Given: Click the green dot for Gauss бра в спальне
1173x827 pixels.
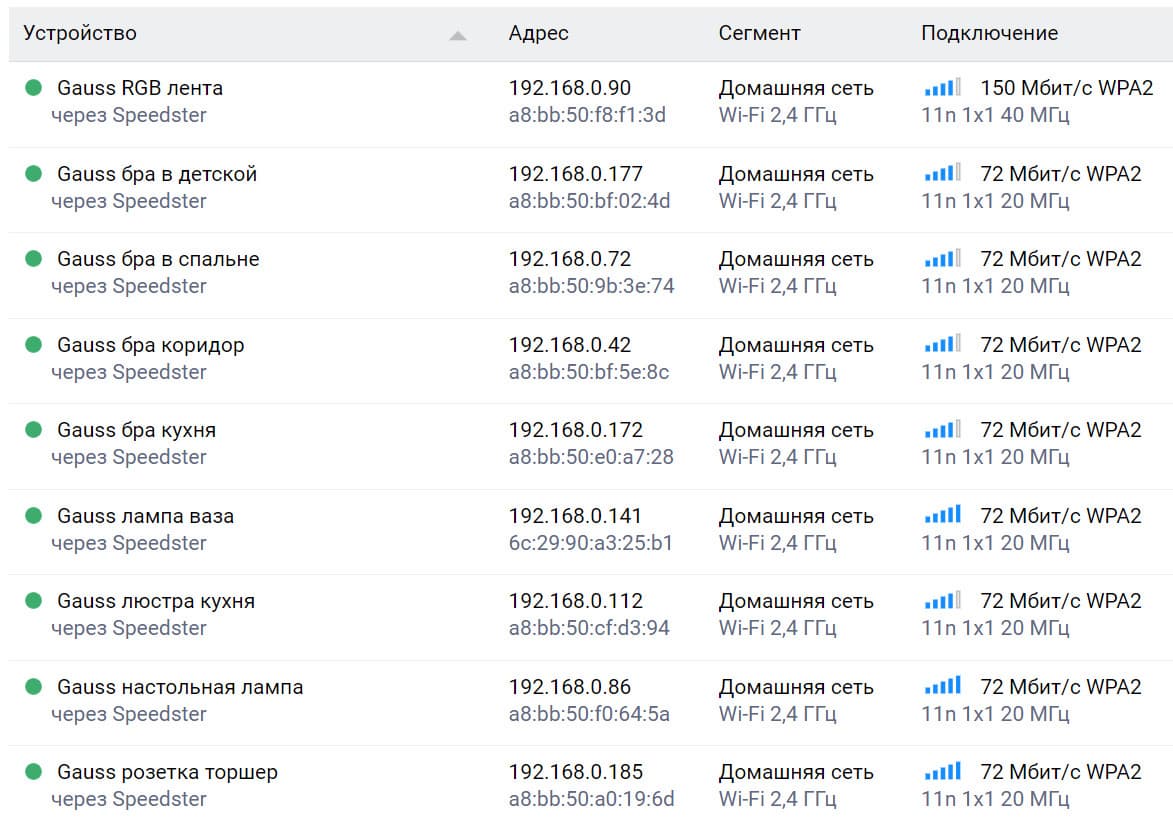Looking at the screenshot, I should click(x=33, y=259).
